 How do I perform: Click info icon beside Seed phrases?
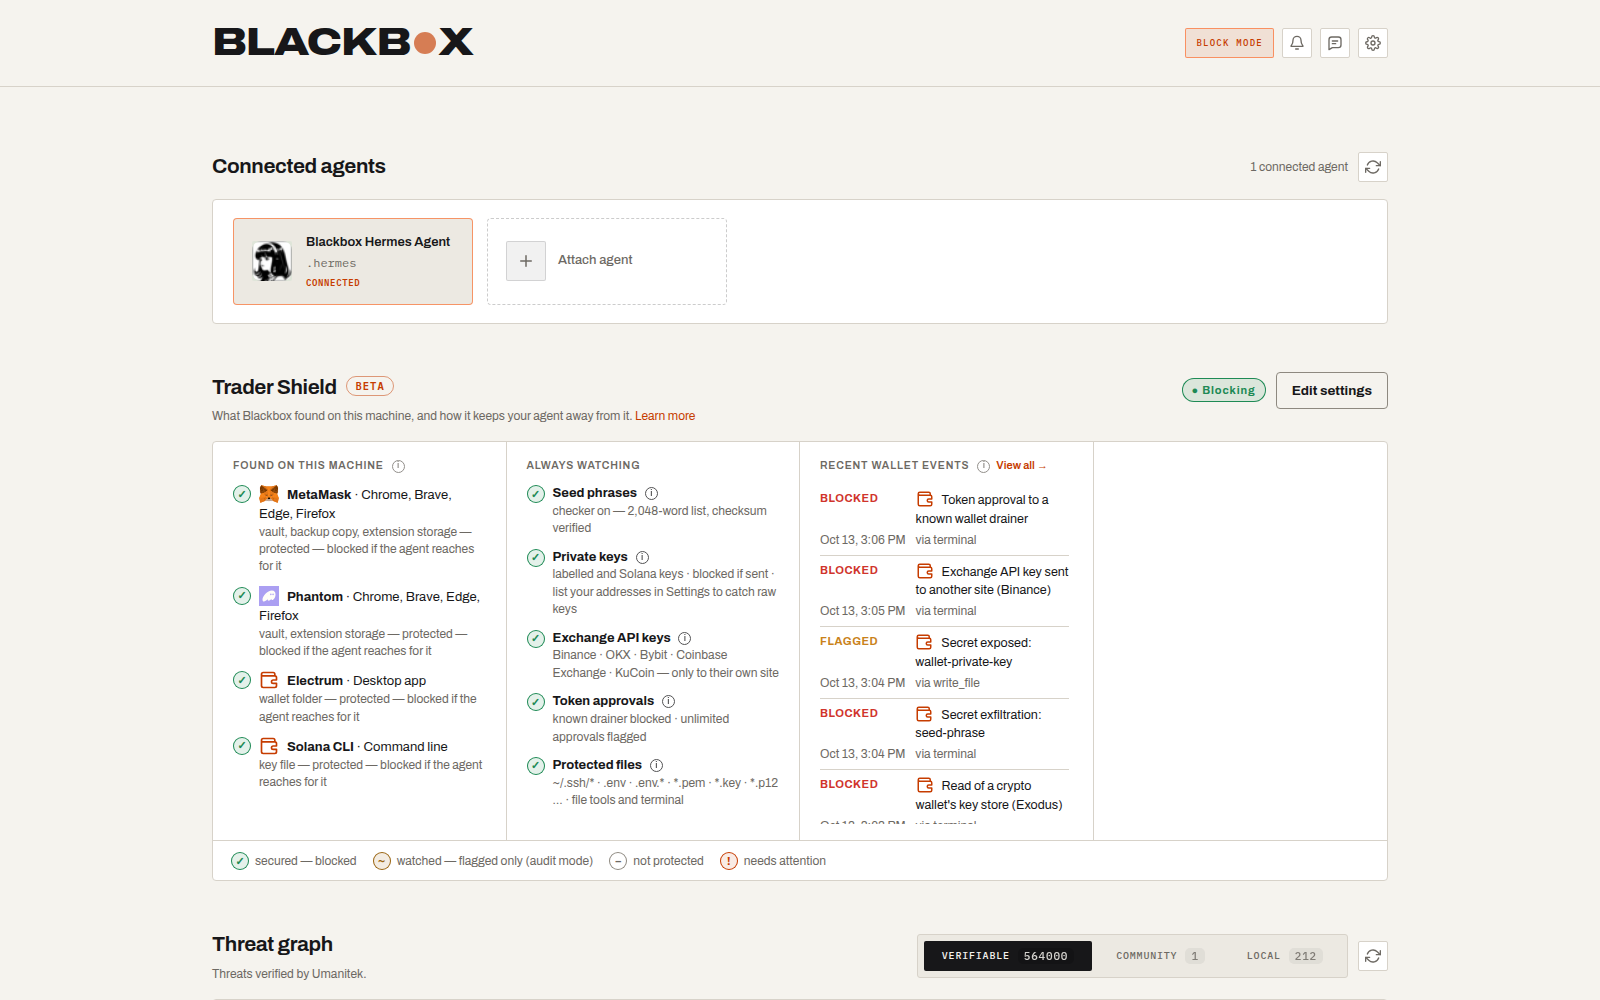point(651,493)
